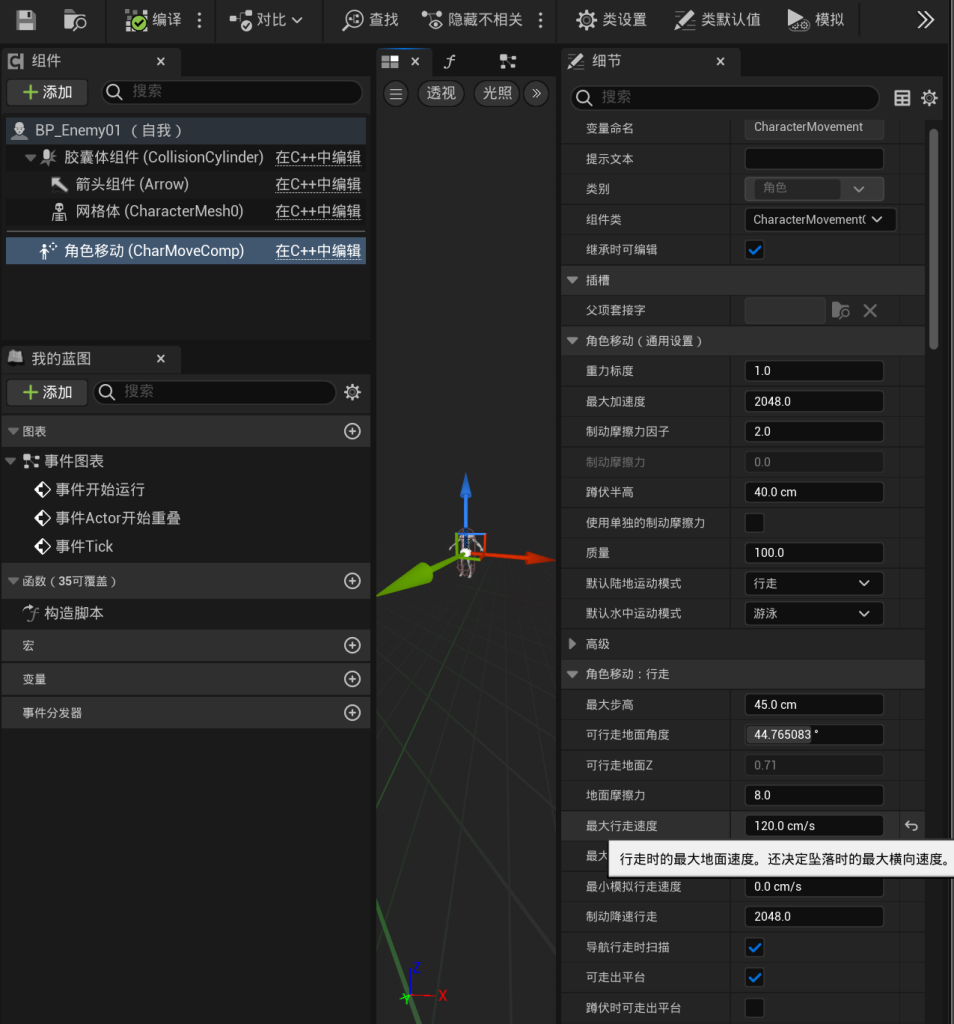Open the 默认水中运动模式 dropdown
This screenshot has width=954, height=1024.
tap(814, 613)
